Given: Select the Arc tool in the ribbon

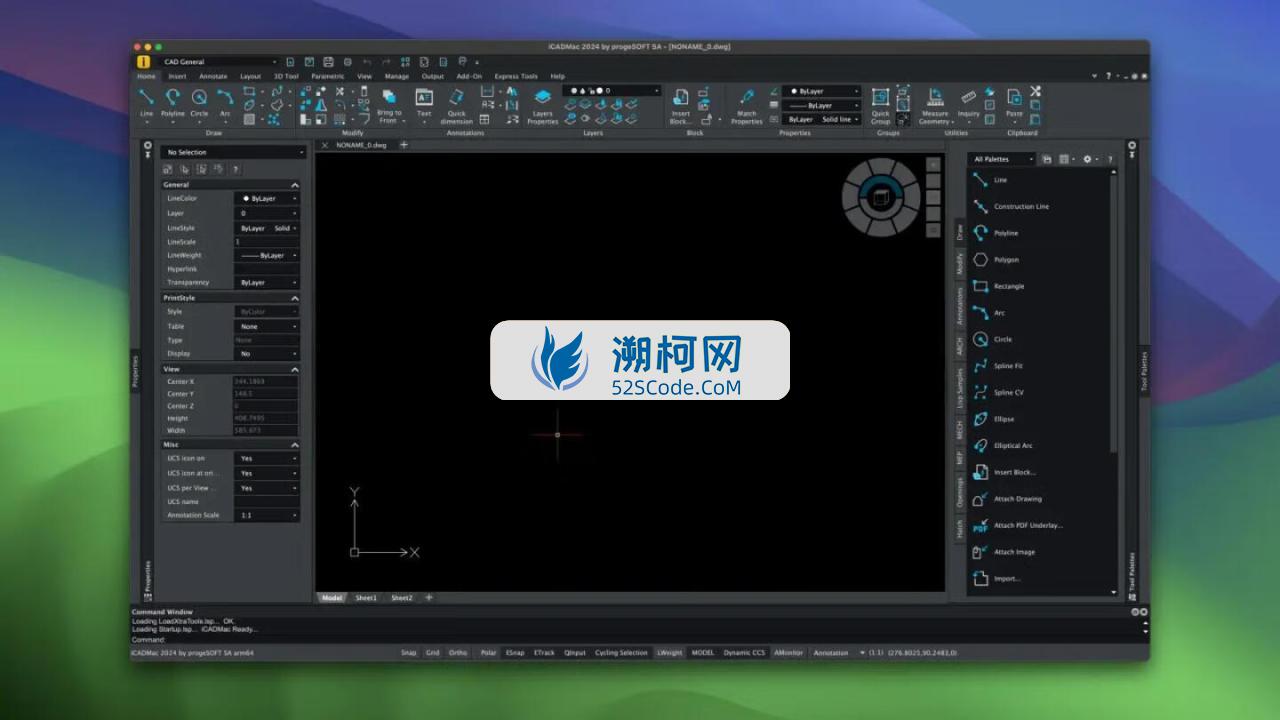Looking at the screenshot, I should click(x=225, y=102).
